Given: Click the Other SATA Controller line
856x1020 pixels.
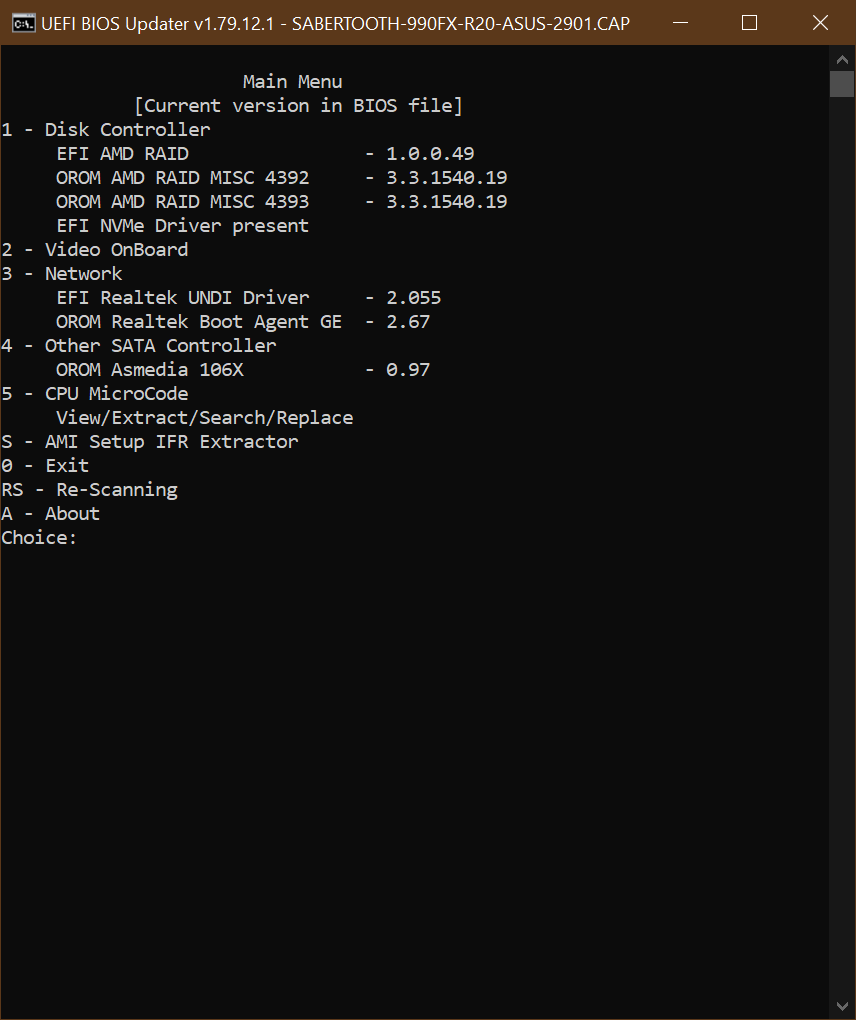Looking at the screenshot, I should coord(139,346).
